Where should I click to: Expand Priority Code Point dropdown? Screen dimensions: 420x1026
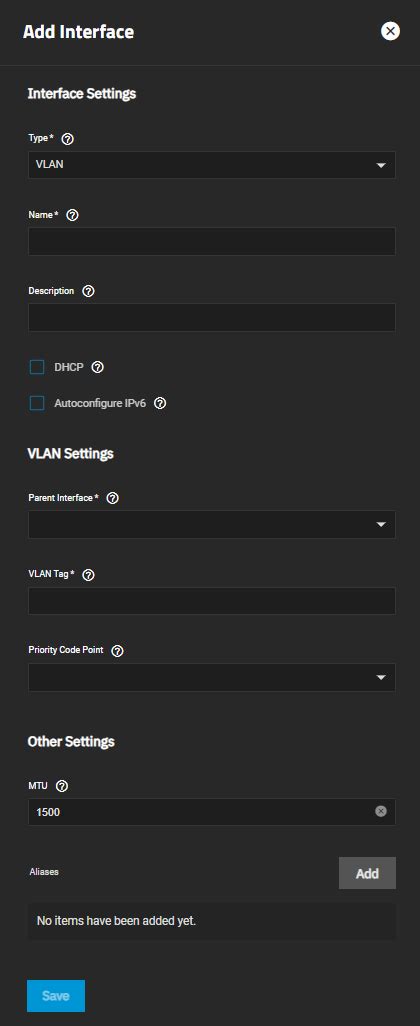click(212, 677)
